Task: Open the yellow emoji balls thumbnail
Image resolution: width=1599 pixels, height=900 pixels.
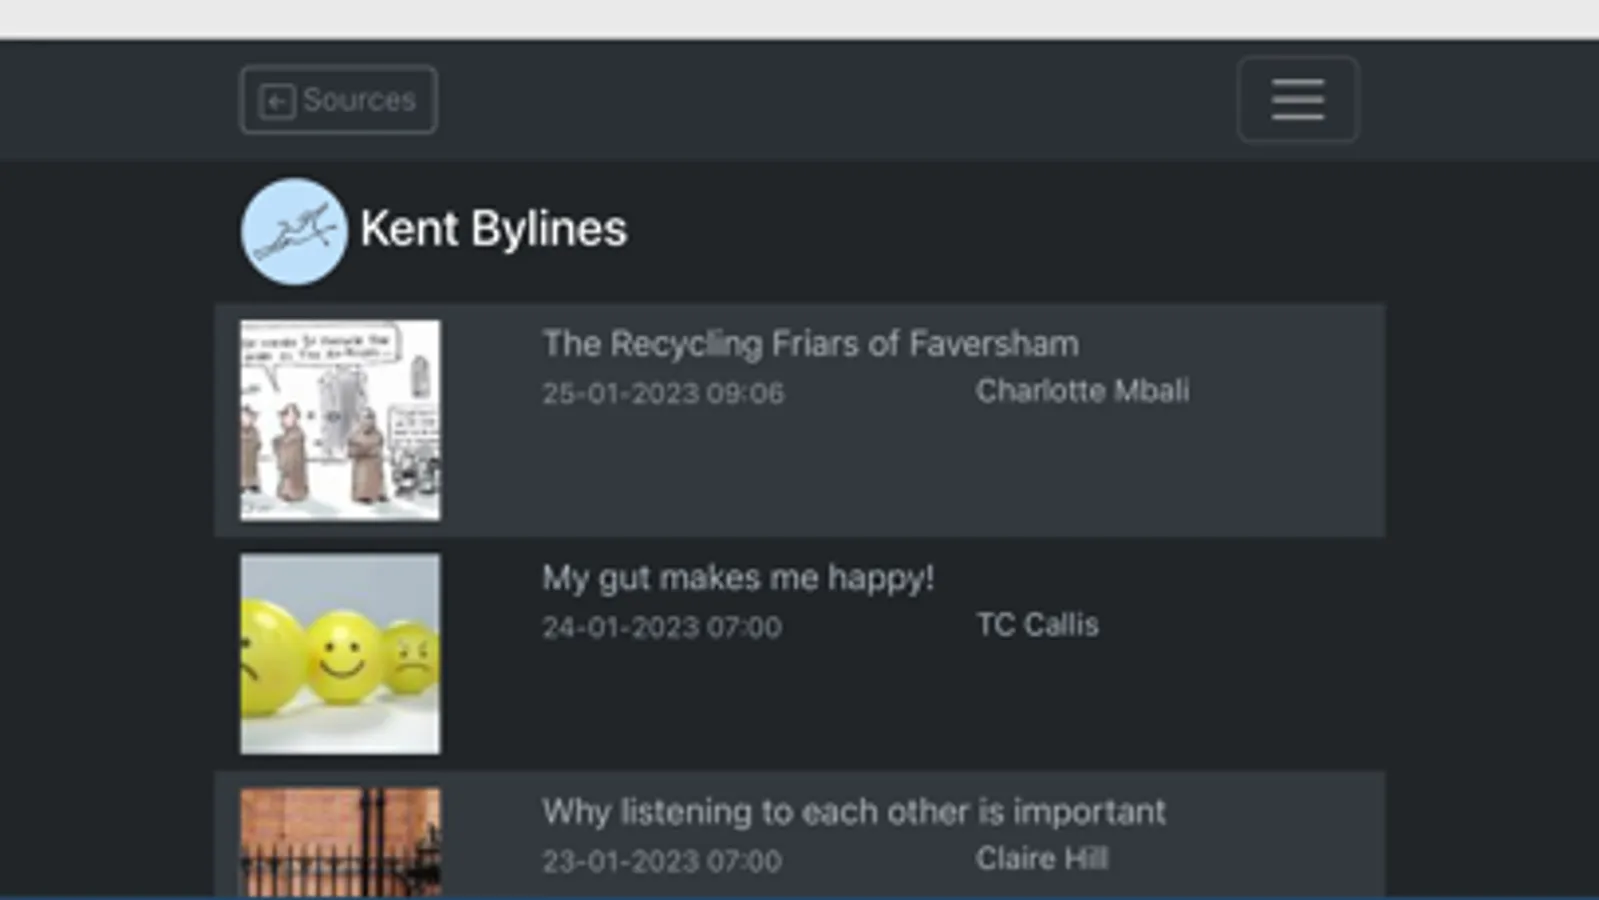Action: [x=340, y=654]
